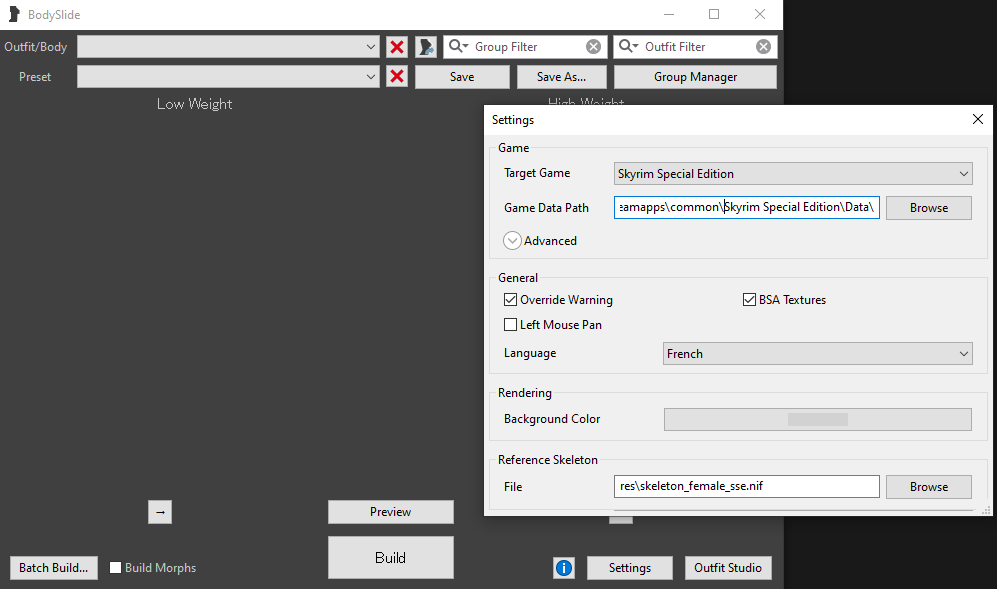This screenshot has width=997, height=589.
Task: Click the Save button
Action: [462, 77]
